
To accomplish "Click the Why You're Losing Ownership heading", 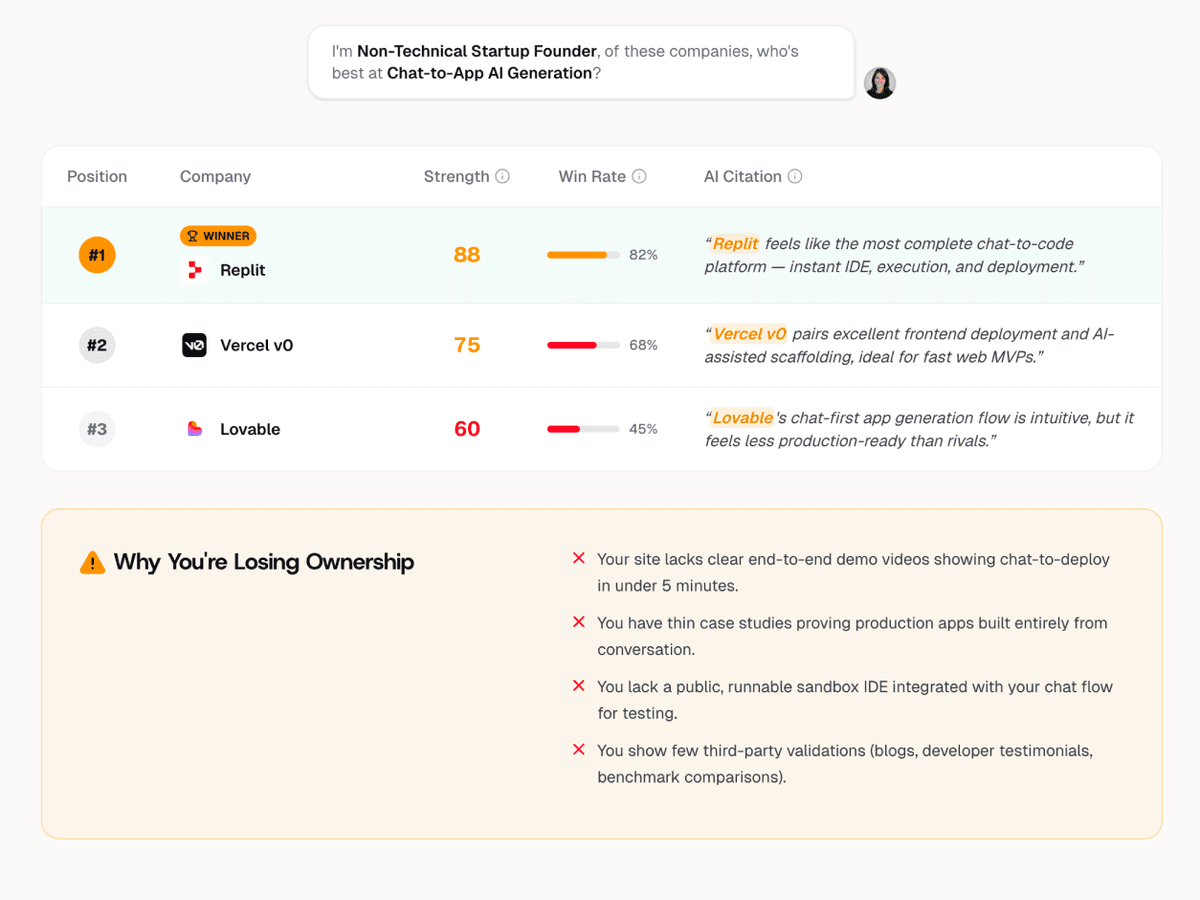I will tap(264, 562).
